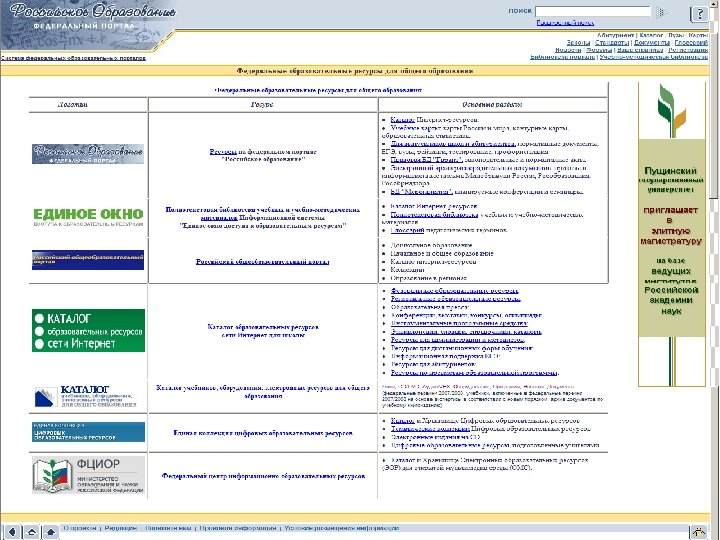Screen dimensions: 720x540
Task: Open Конференции, выставки, конкурсы, олимпиады link
Action: click(x=466, y=315)
